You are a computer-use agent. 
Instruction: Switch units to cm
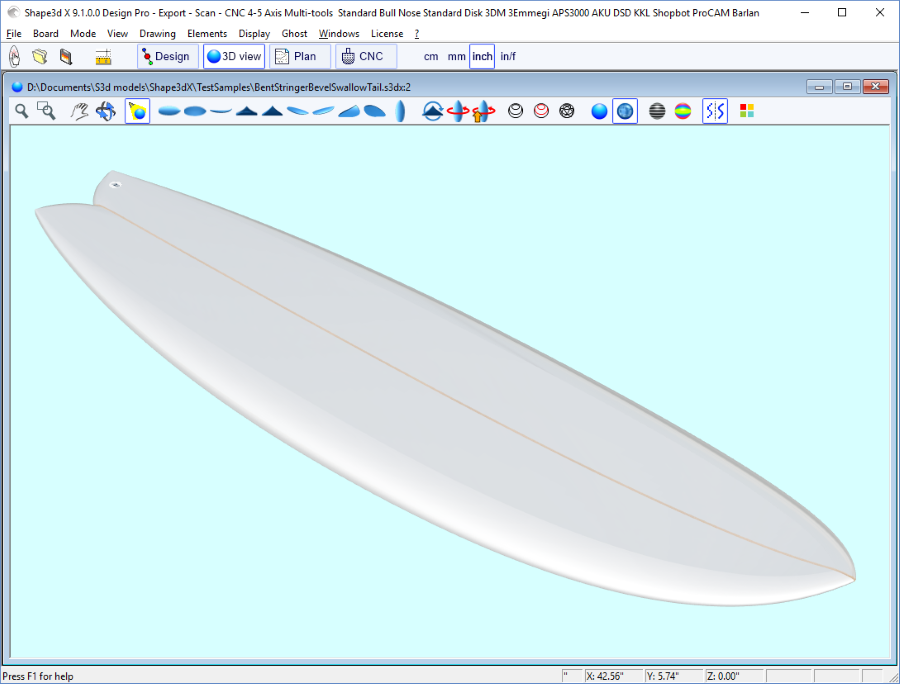[x=431, y=57]
